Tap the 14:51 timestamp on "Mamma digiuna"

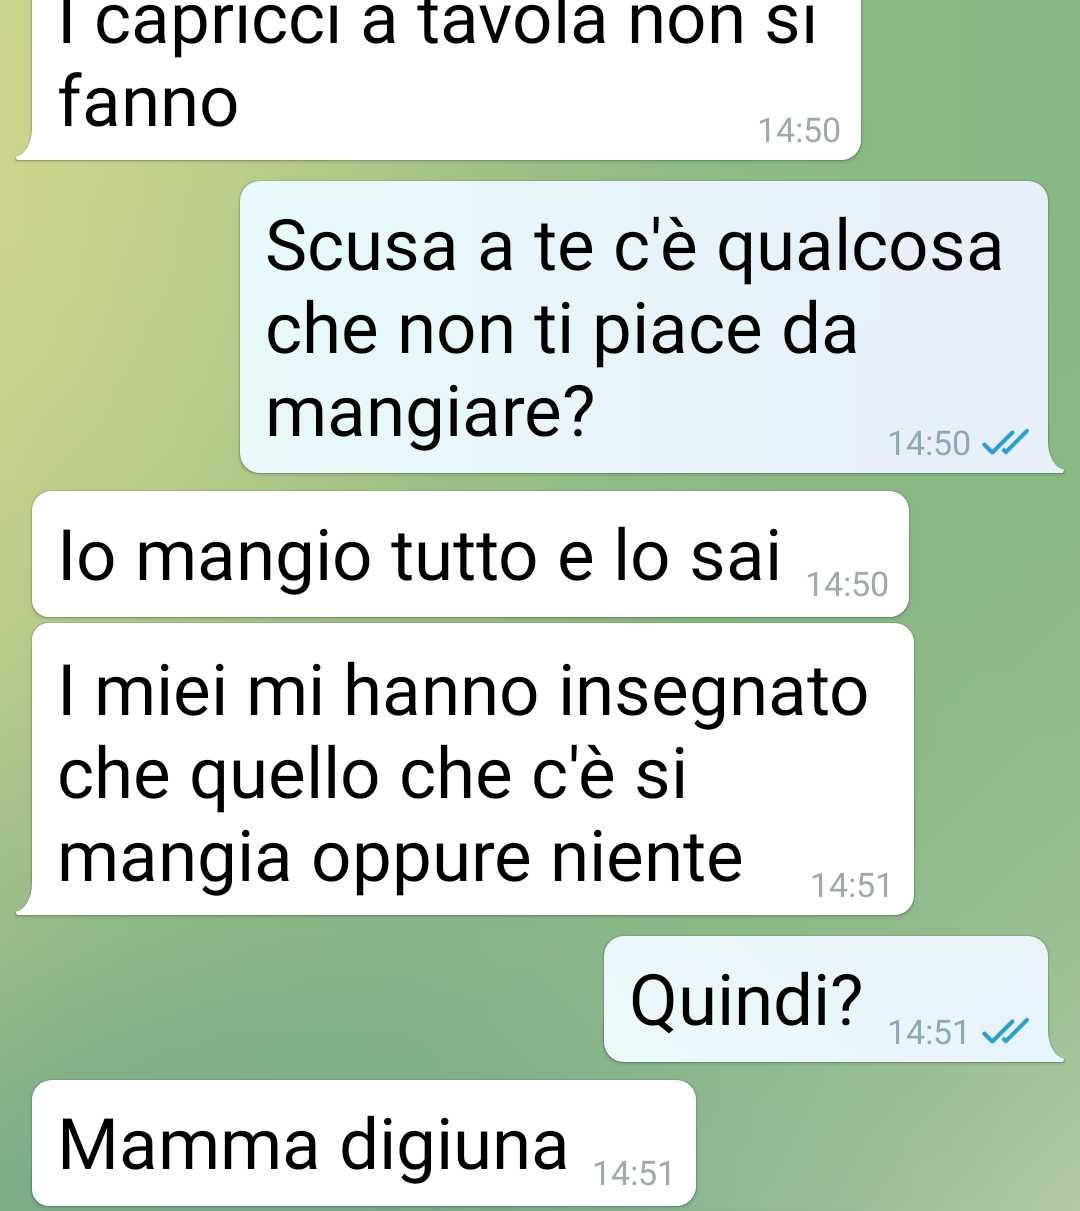[633, 1173]
